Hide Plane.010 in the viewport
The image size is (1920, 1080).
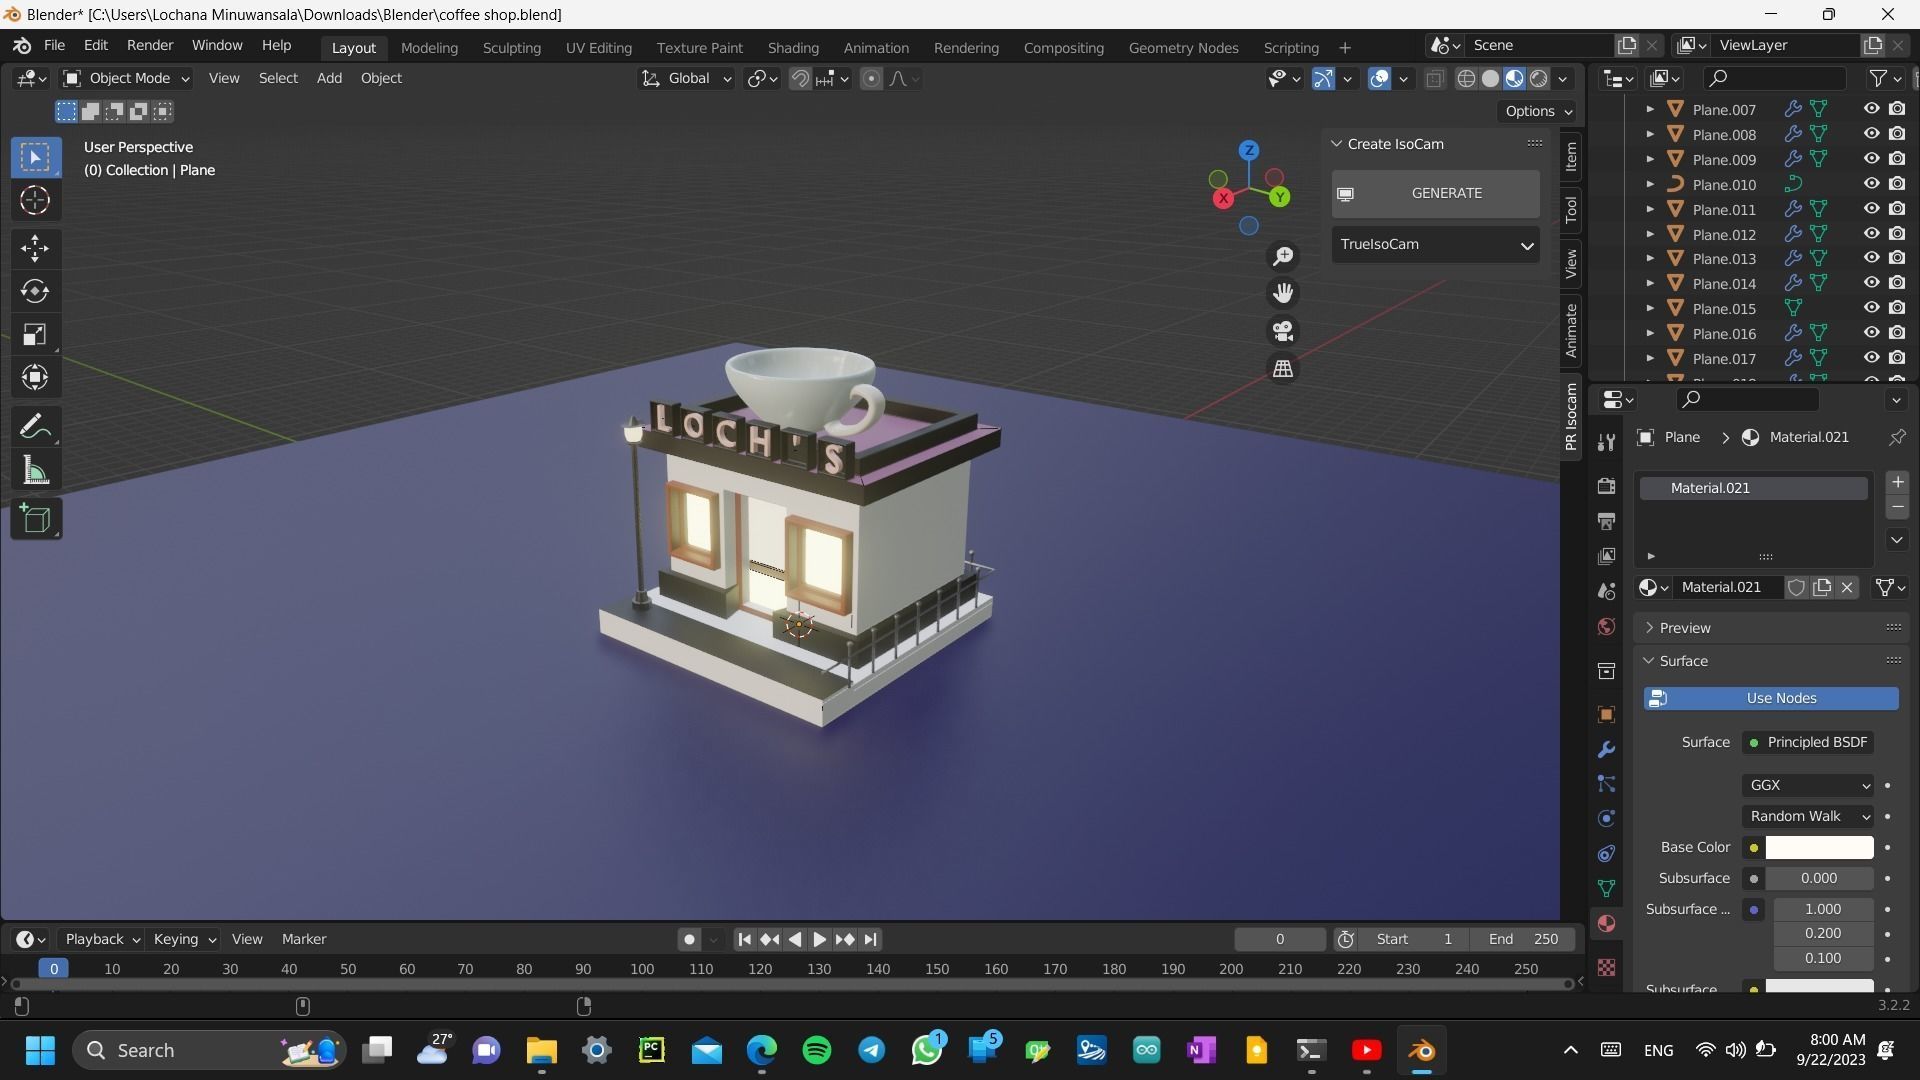pyautogui.click(x=1871, y=184)
